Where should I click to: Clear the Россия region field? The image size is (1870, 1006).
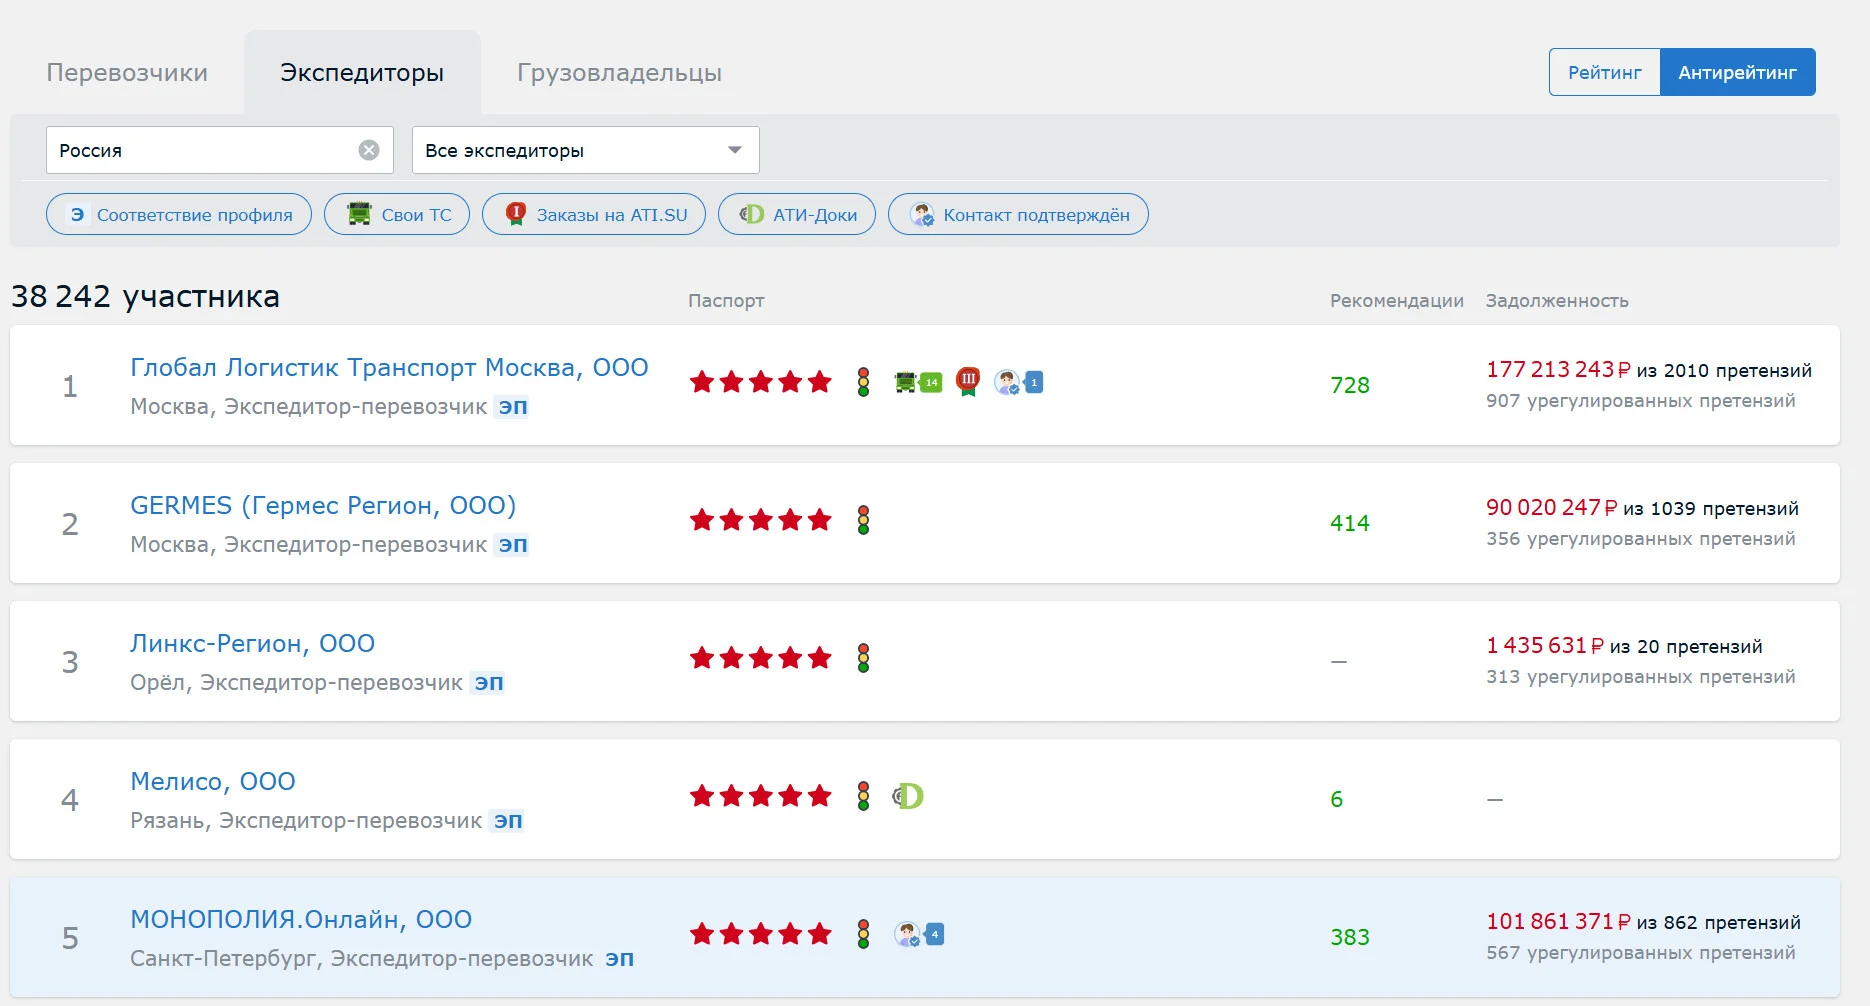coord(369,150)
